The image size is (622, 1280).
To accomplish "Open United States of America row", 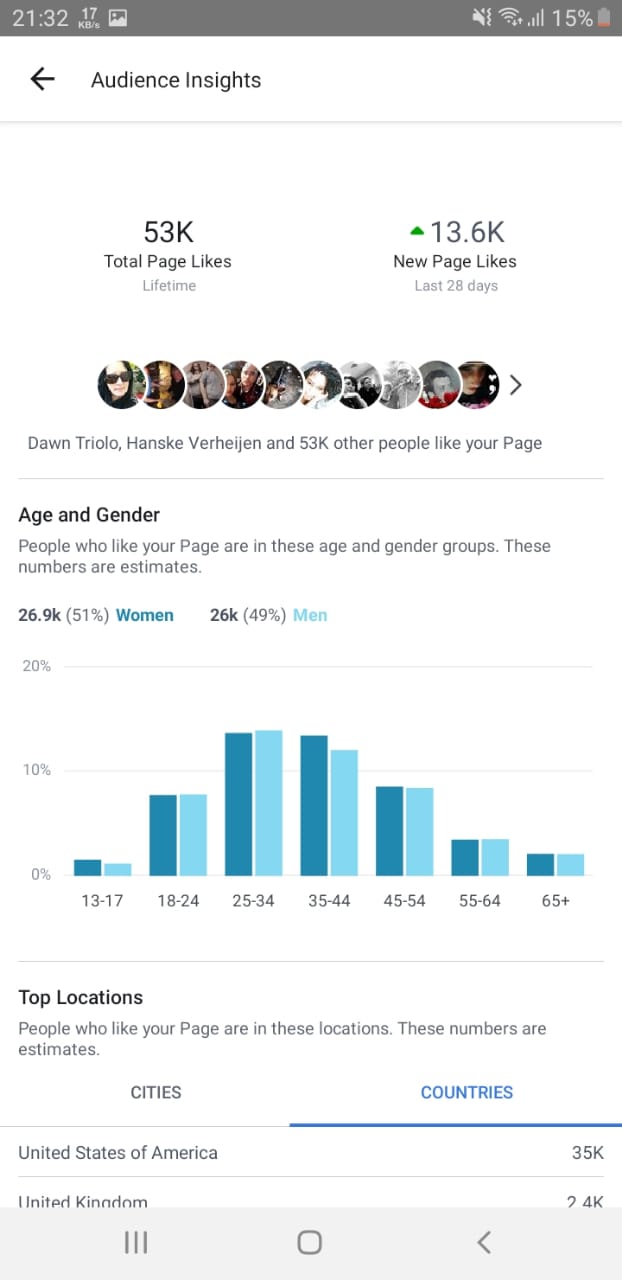I will point(311,1153).
